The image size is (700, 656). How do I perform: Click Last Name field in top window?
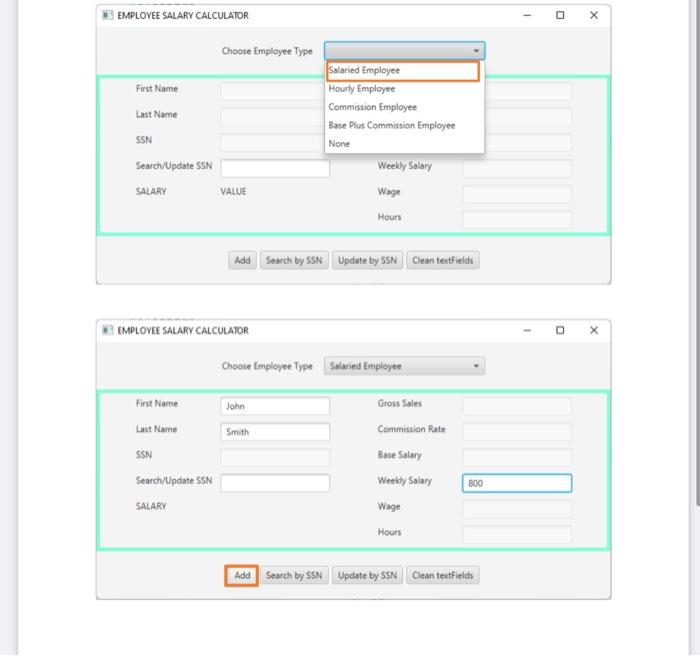coord(272,117)
